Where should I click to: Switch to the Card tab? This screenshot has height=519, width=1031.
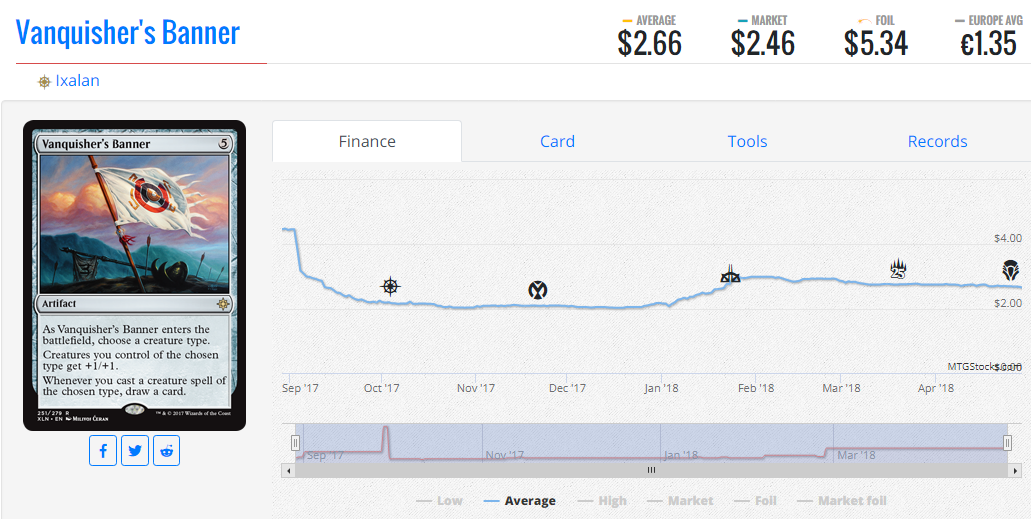pyautogui.click(x=558, y=141)
